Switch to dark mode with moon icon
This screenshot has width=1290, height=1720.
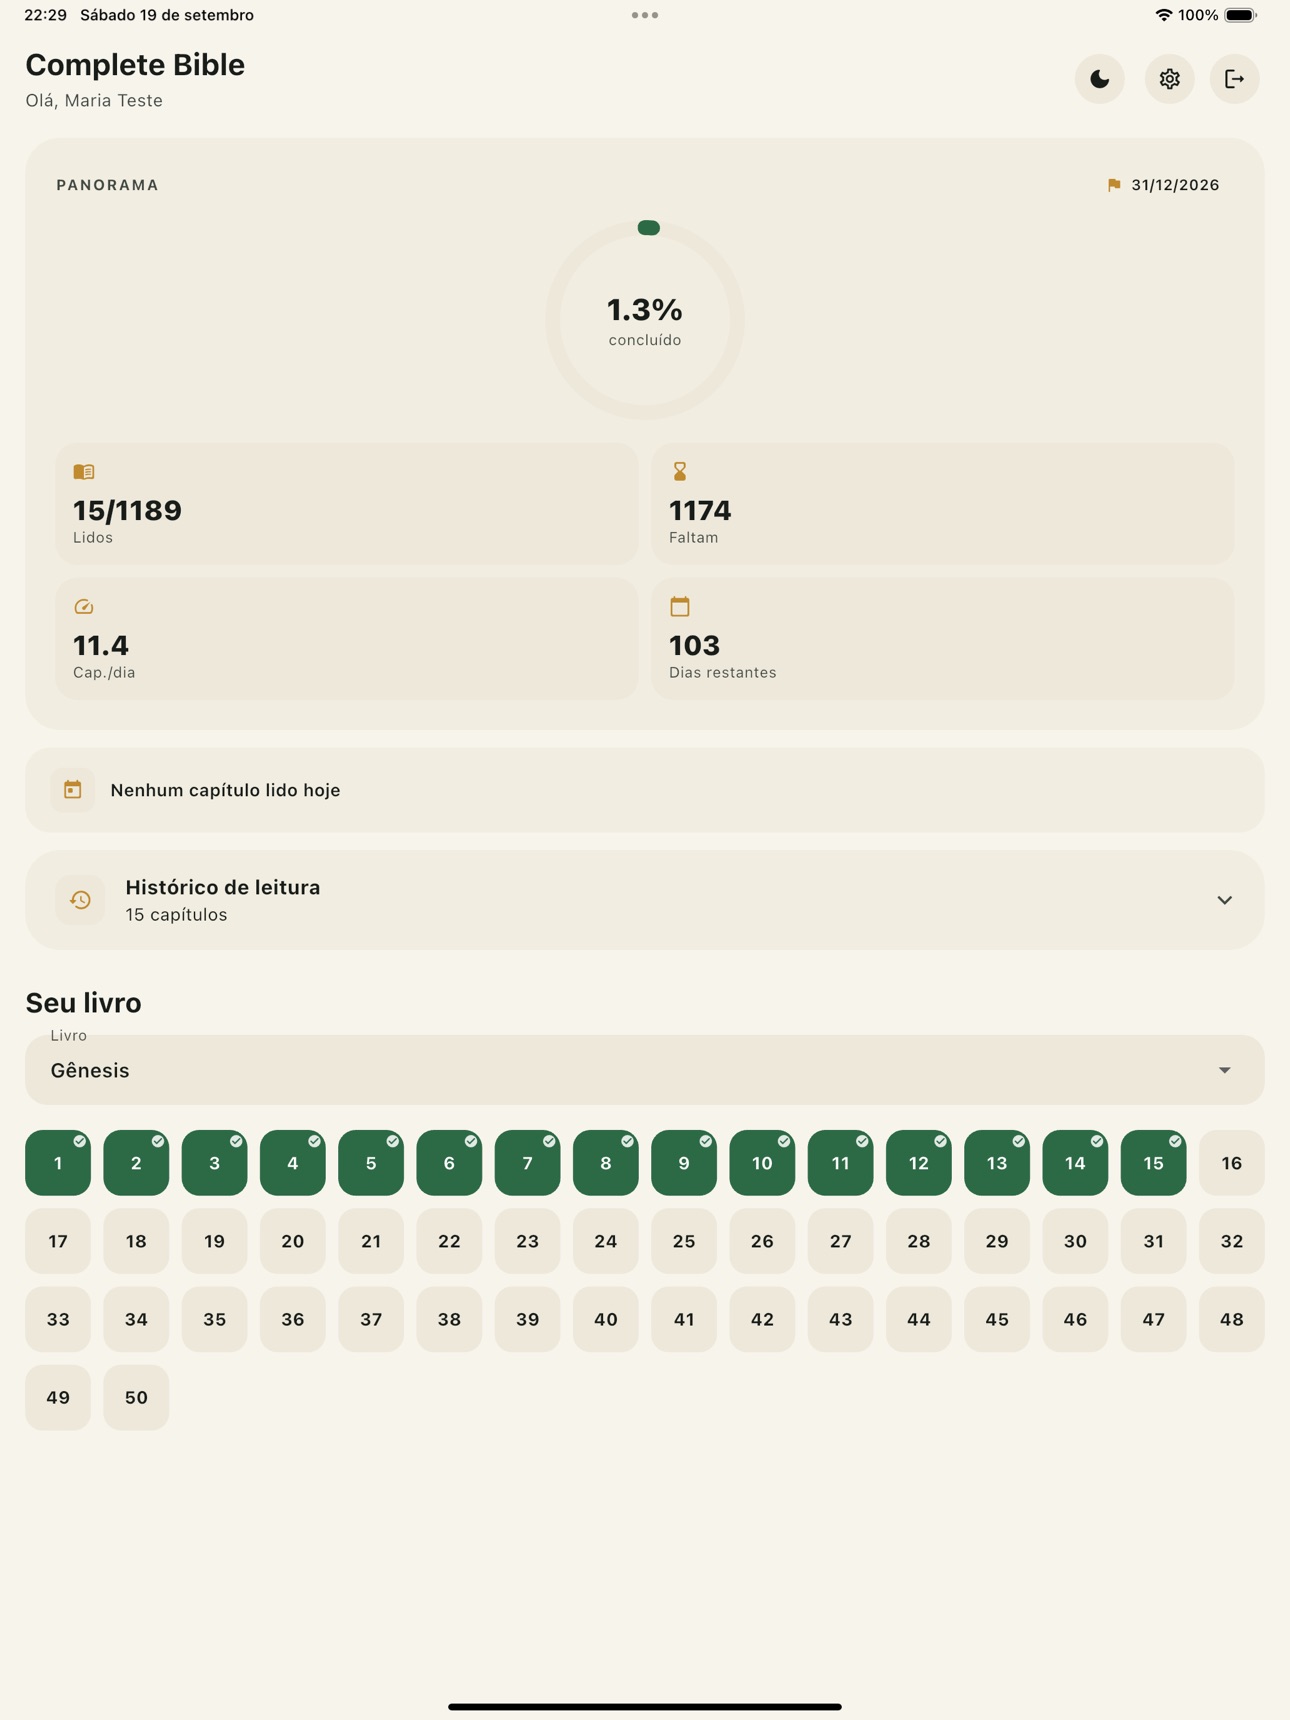point(1099,79)
